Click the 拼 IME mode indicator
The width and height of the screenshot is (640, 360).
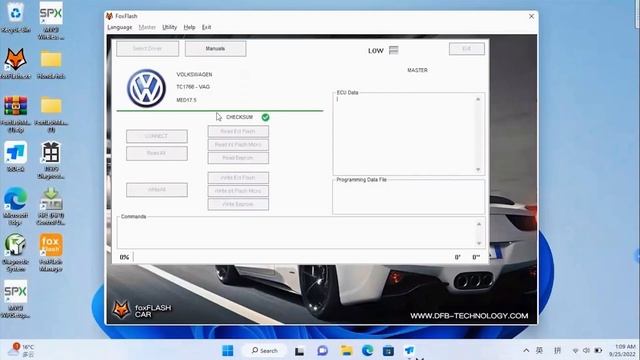tap(557, 351)
